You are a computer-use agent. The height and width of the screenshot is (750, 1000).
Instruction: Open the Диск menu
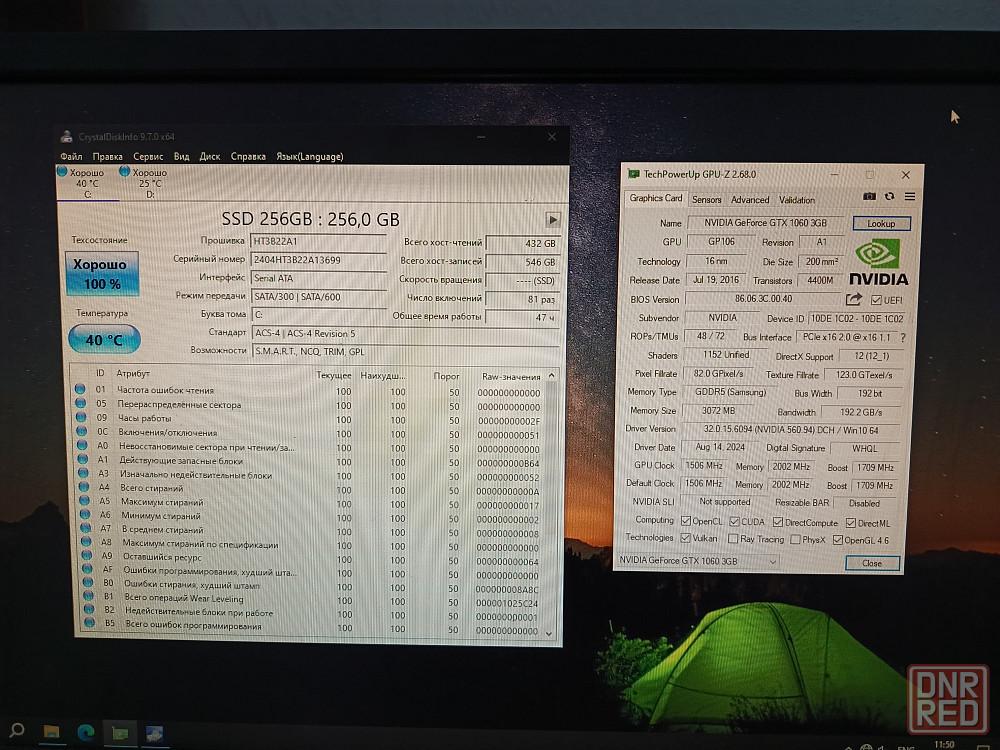coord(210,156)
